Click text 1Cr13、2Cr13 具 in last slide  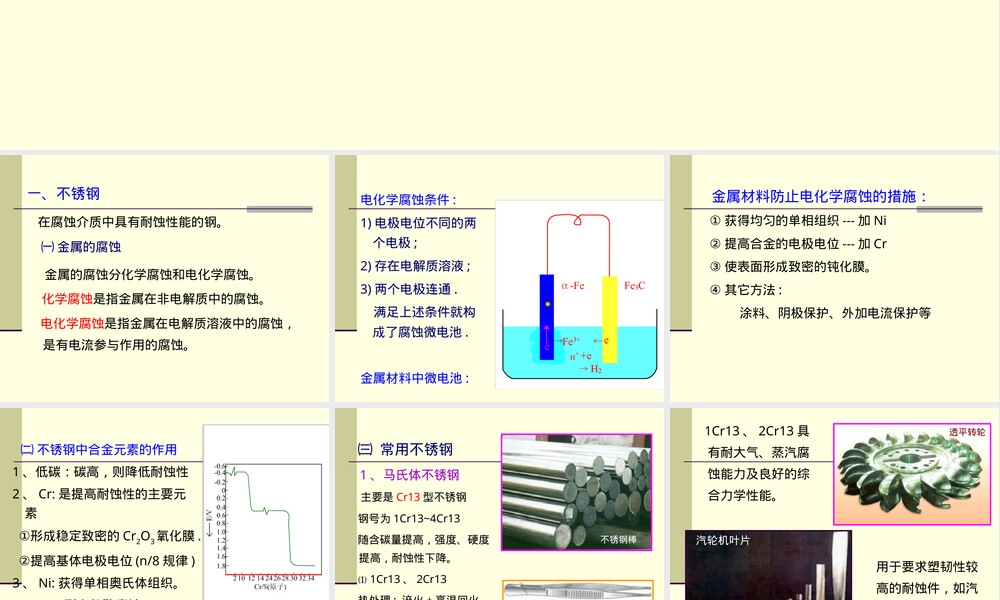coord(757,431)
